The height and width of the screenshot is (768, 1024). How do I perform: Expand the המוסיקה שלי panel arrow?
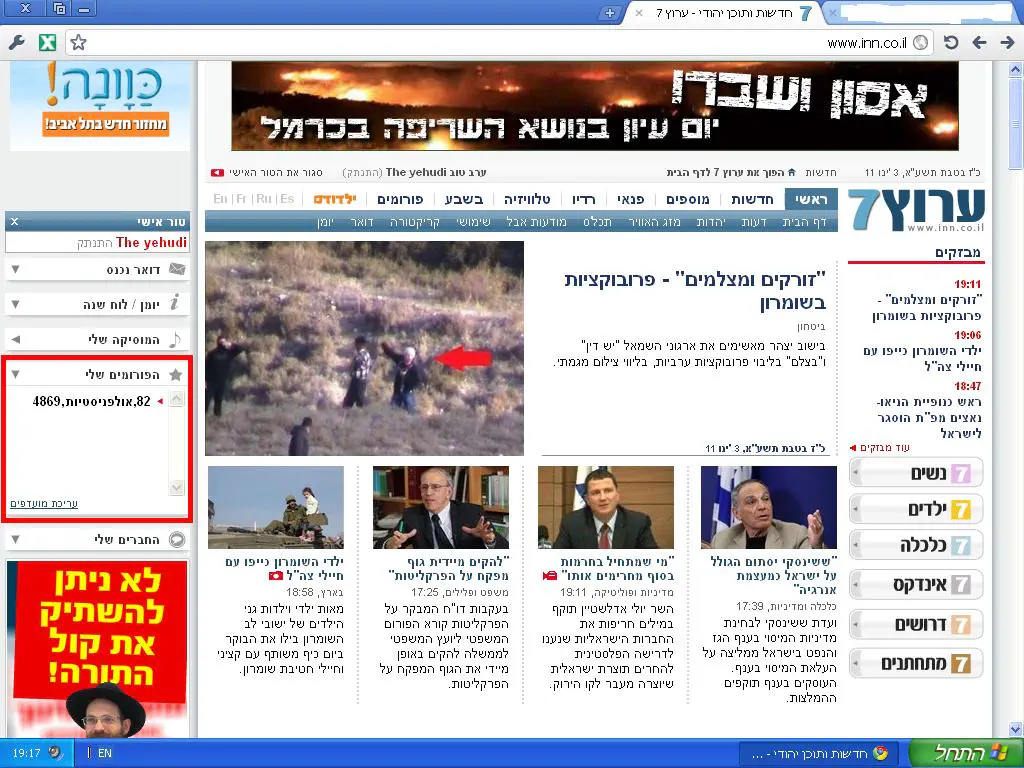[15, 340]
